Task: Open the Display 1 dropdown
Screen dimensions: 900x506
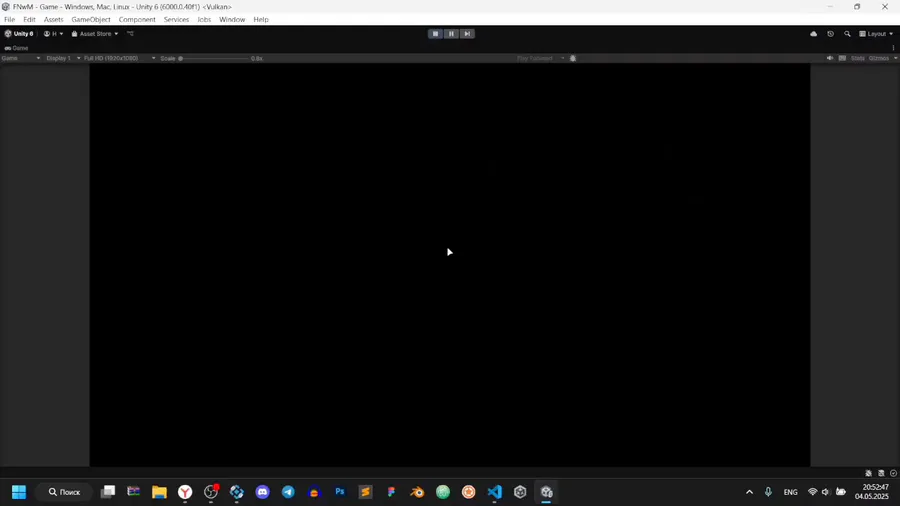Action: 63,59
